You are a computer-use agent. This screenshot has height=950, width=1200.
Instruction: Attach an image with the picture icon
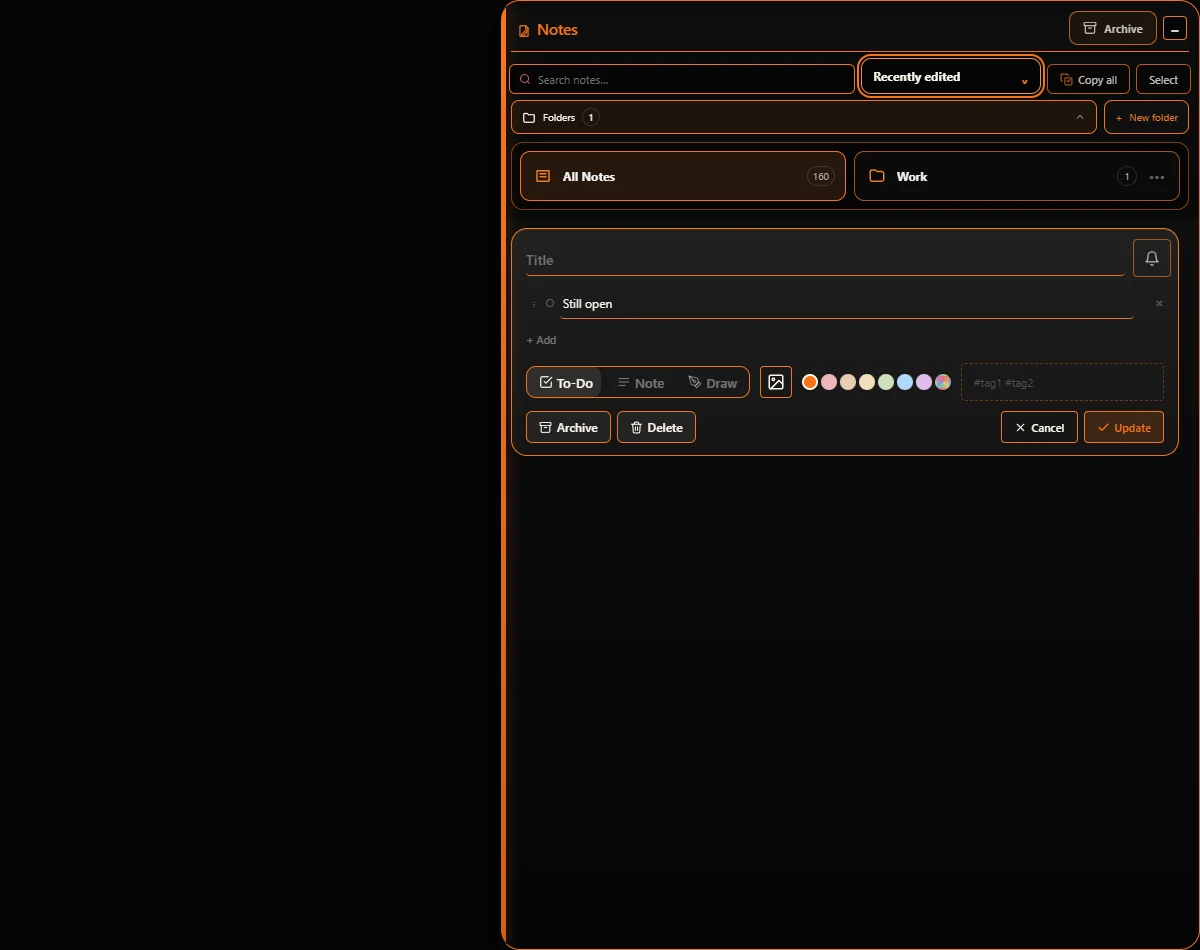pos(776,382)
